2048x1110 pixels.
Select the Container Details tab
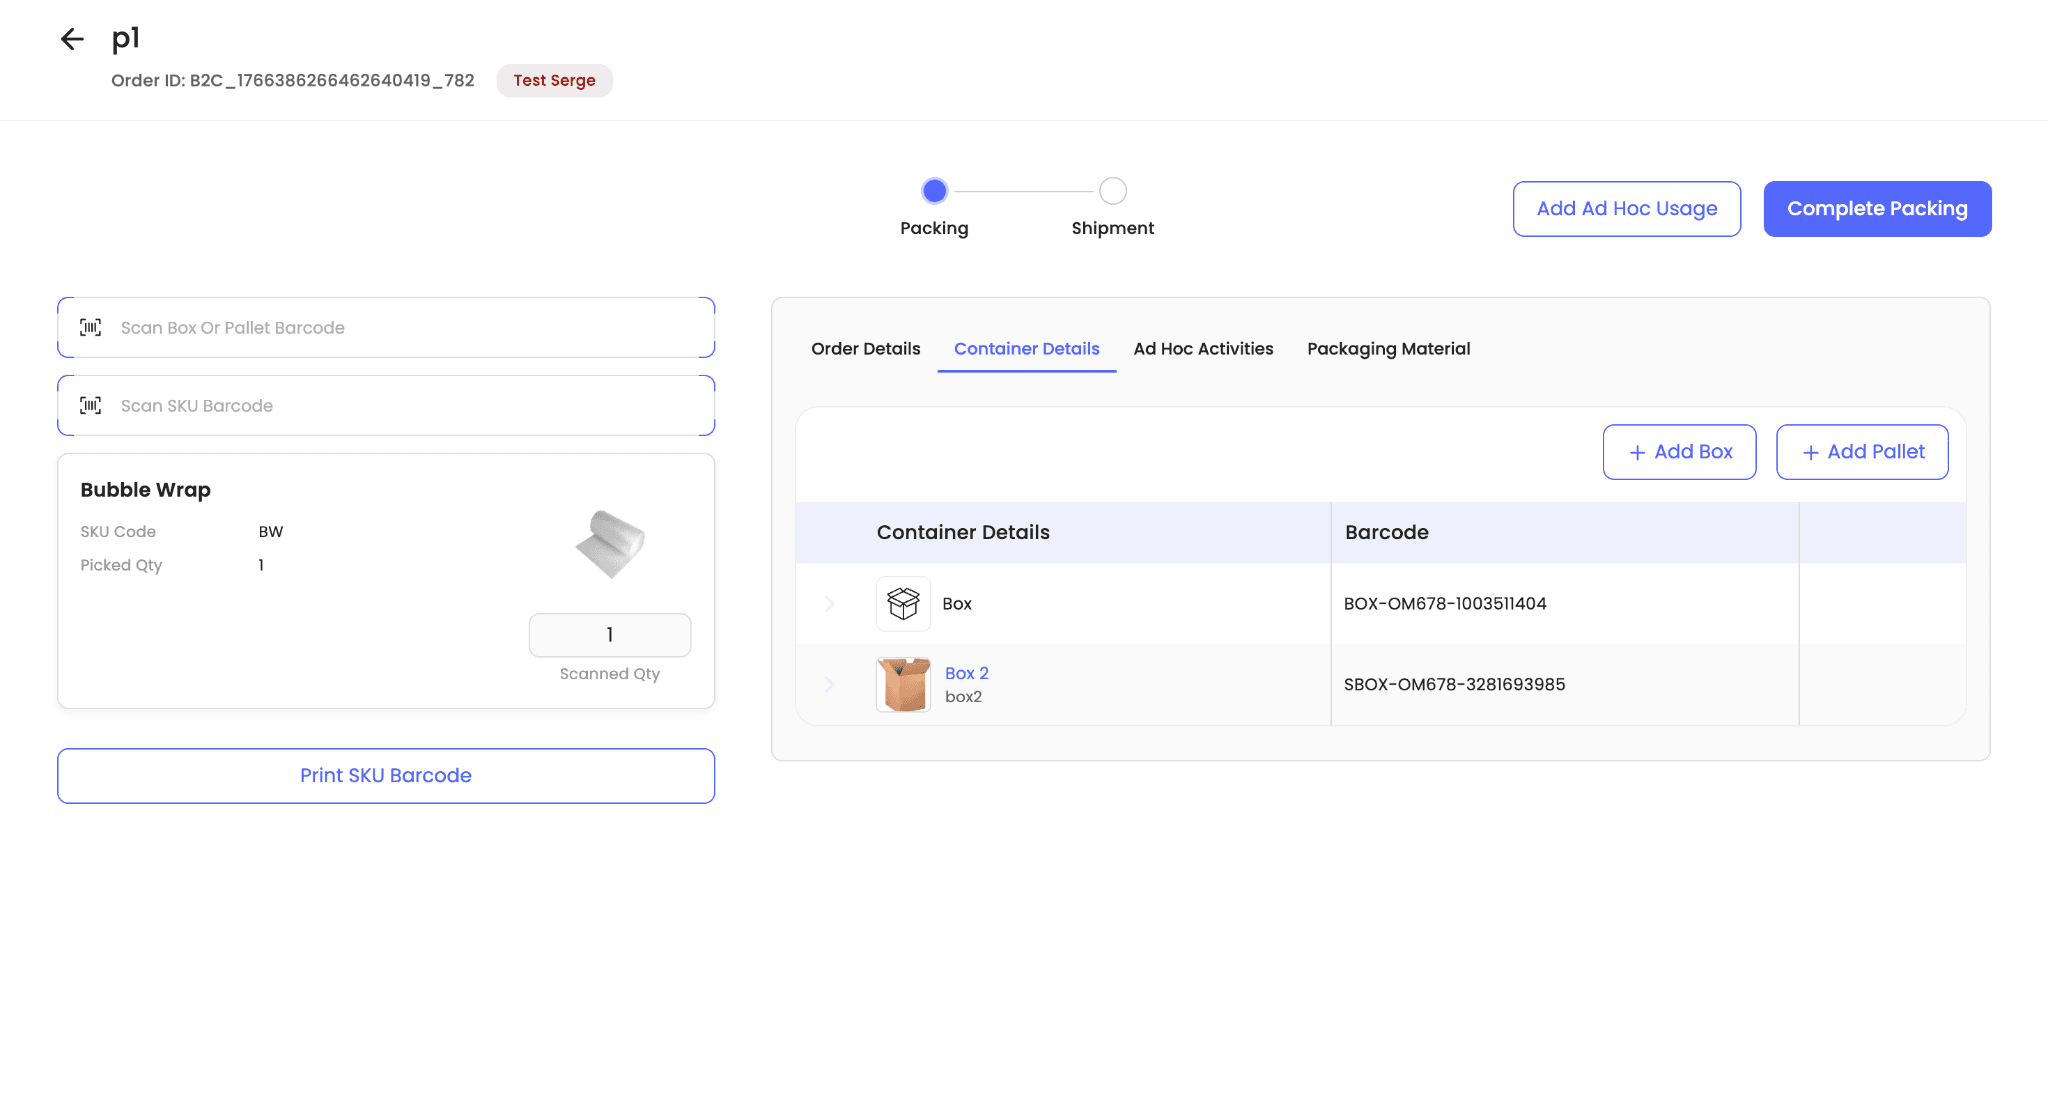pos(1026,349)
